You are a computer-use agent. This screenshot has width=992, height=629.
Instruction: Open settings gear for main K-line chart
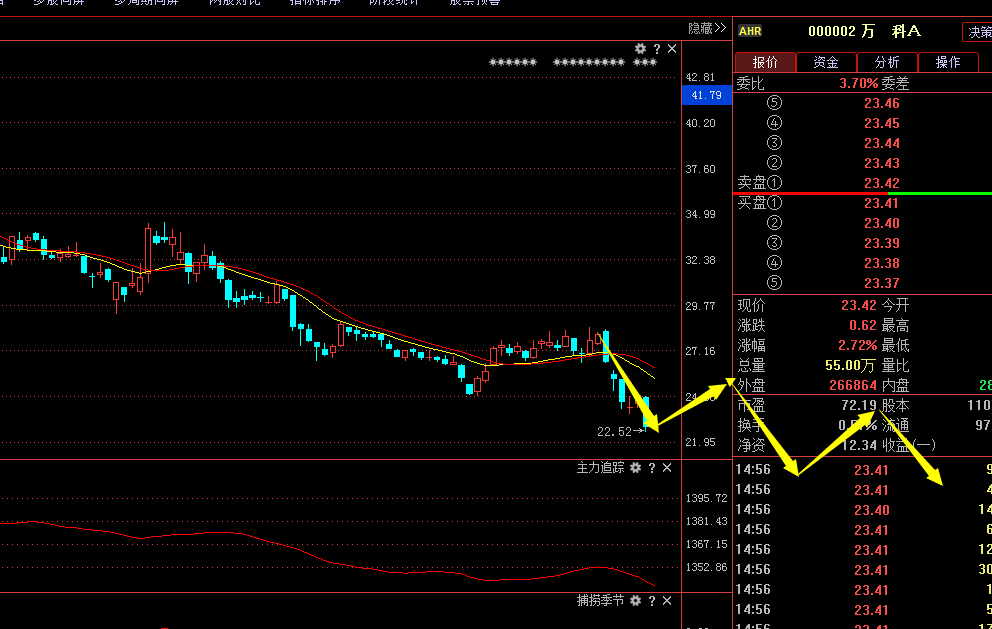click(x=641, y=48)
